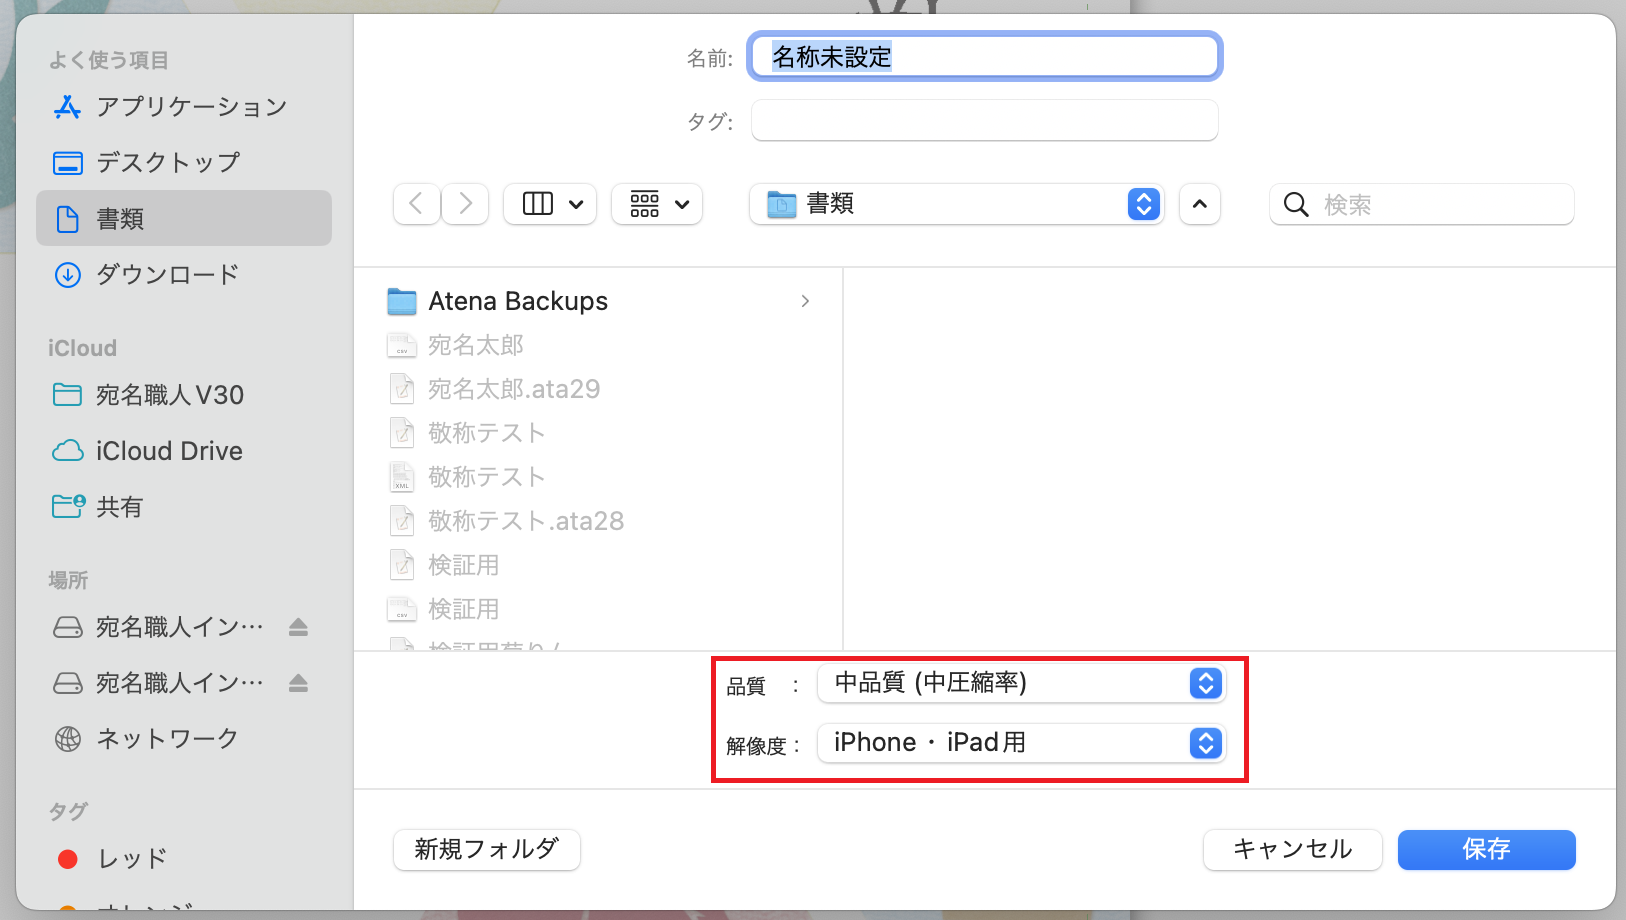Open the item grouping dropdown
This screenshot has width=1626, height=920.
point(658,204)
